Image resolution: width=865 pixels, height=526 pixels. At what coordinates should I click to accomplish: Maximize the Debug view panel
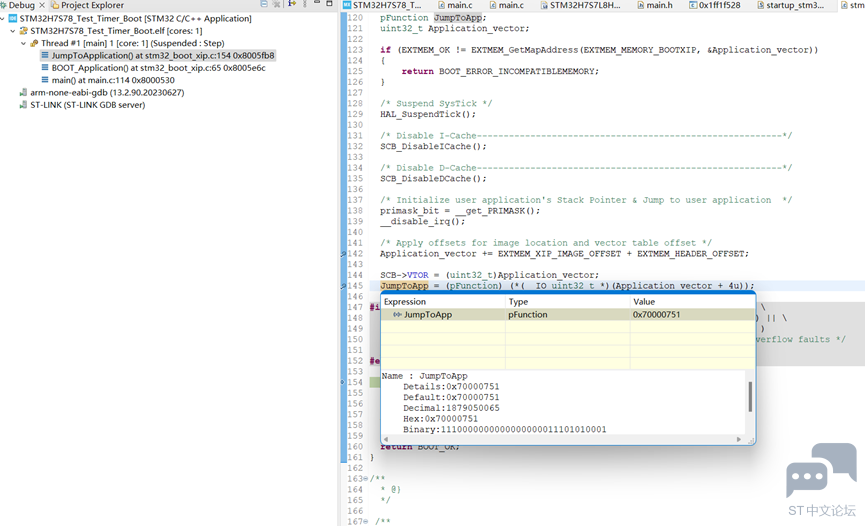(x=329, y=3)
